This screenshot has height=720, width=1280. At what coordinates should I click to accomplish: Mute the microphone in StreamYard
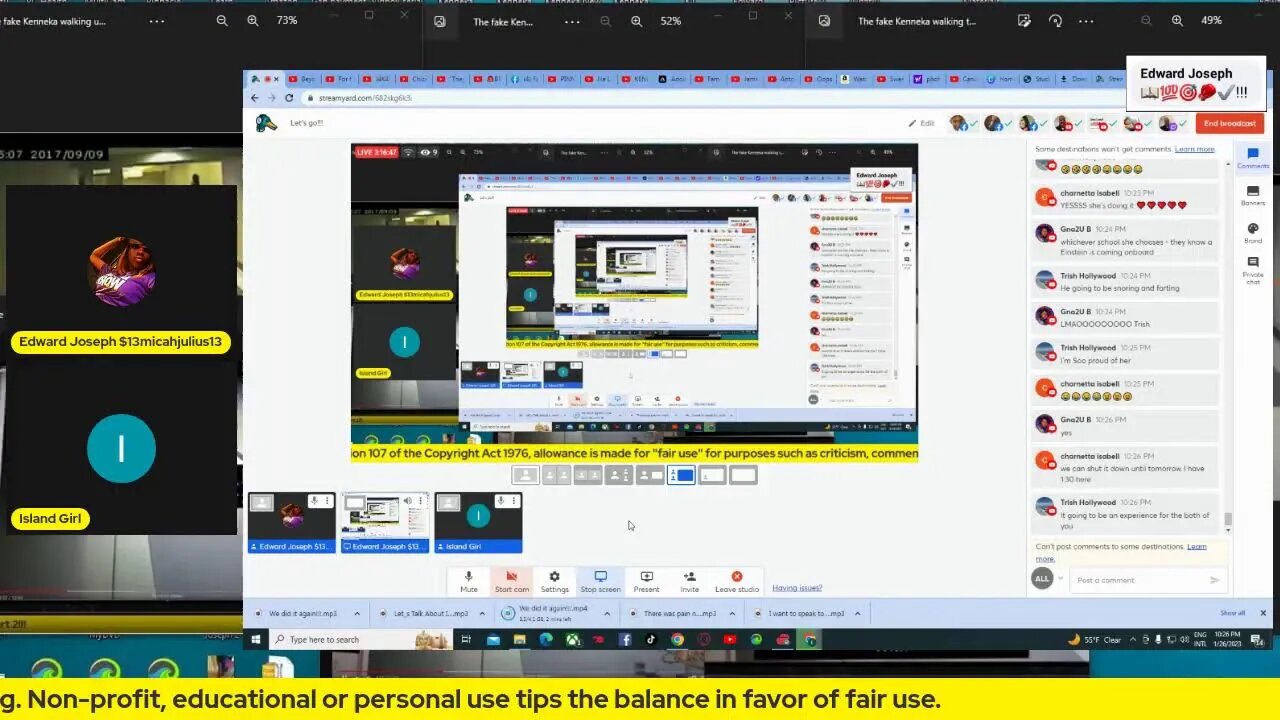[x=468, y=581]
